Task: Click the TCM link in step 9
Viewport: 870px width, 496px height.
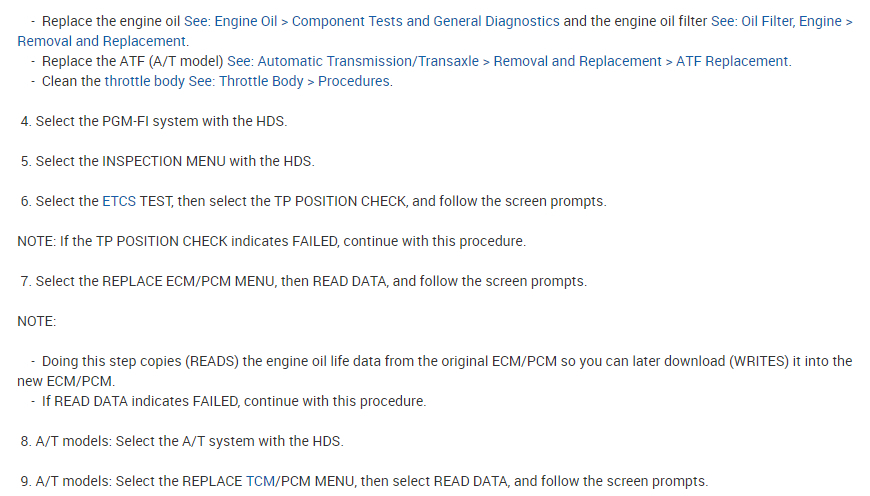Action: (x=259, y=481)
